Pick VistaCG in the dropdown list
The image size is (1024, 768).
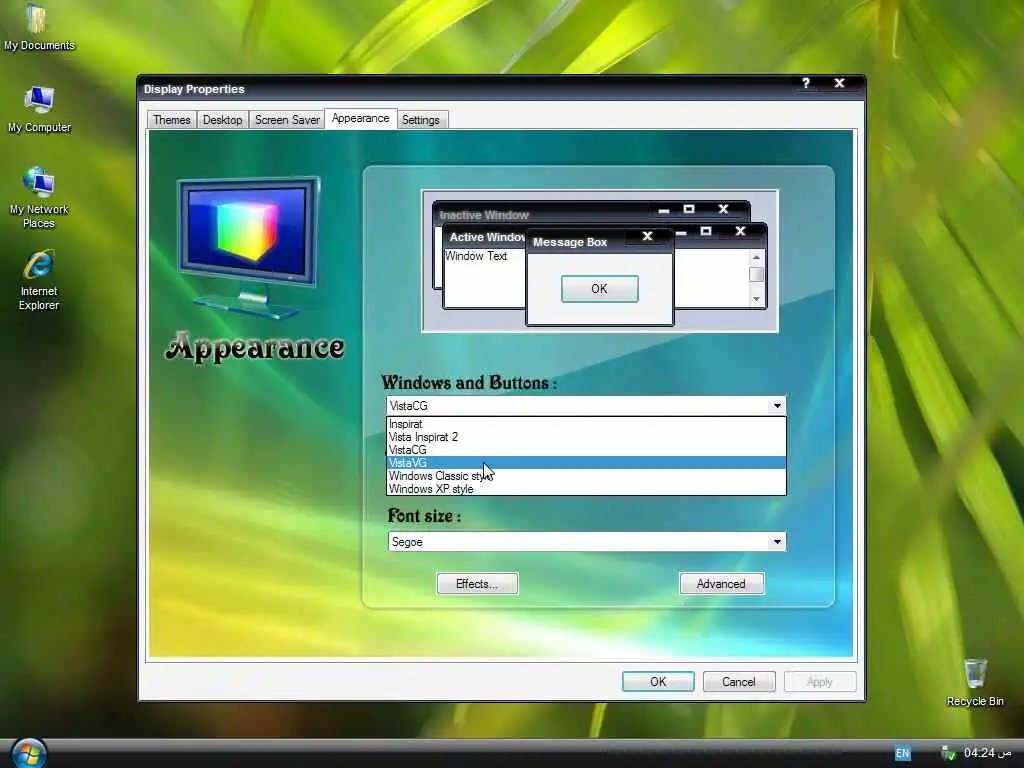(x=586, y=450)
